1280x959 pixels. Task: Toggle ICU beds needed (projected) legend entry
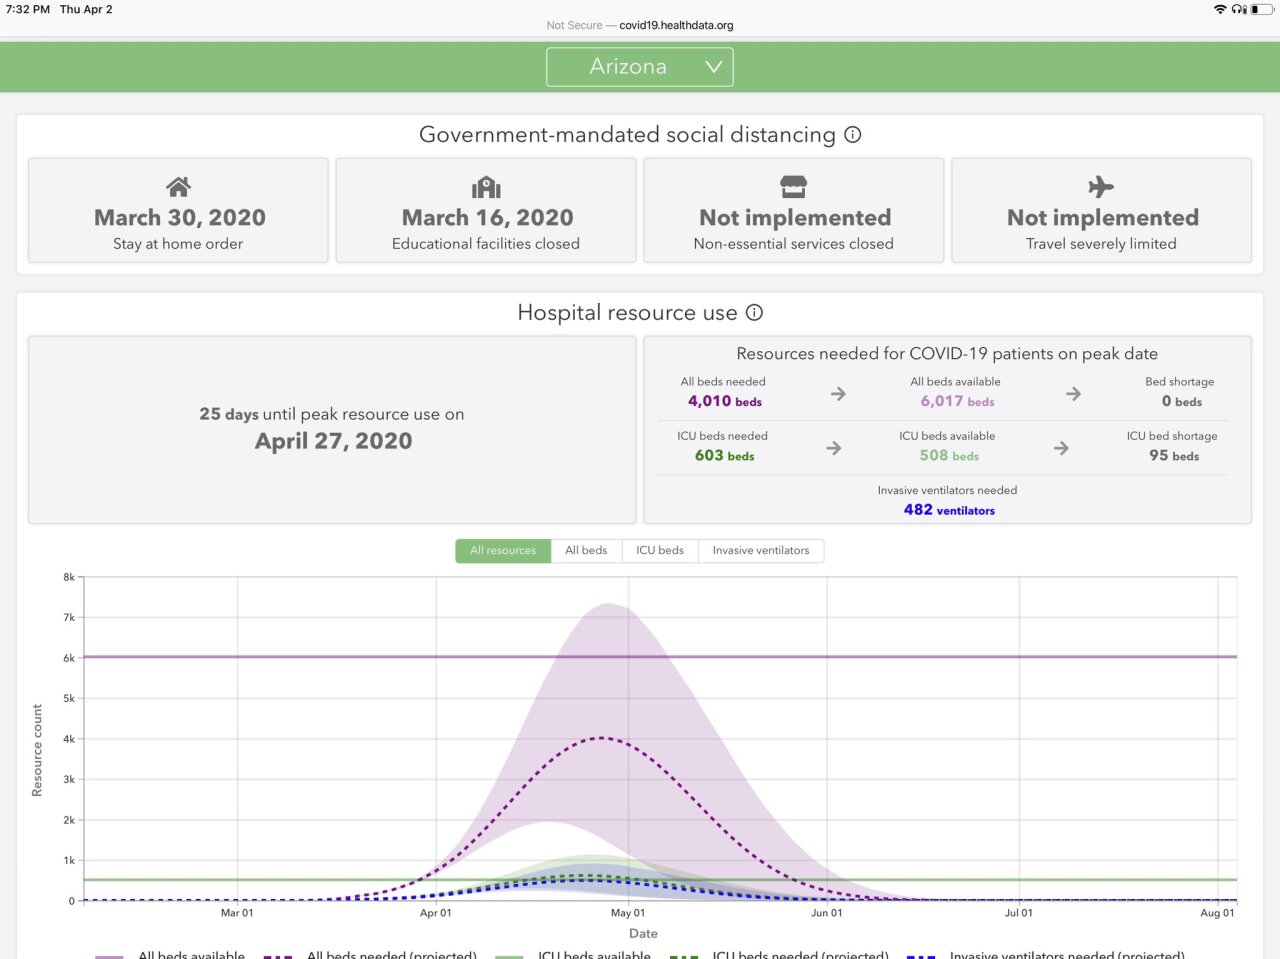point(778,955)
